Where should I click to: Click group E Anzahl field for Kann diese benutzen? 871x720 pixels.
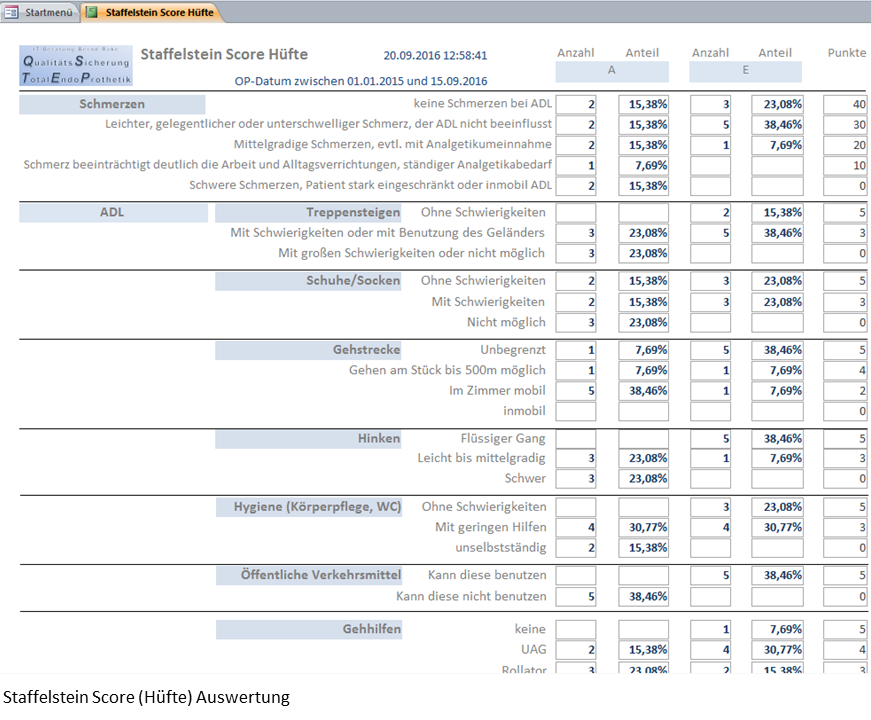tap(711, 575)
